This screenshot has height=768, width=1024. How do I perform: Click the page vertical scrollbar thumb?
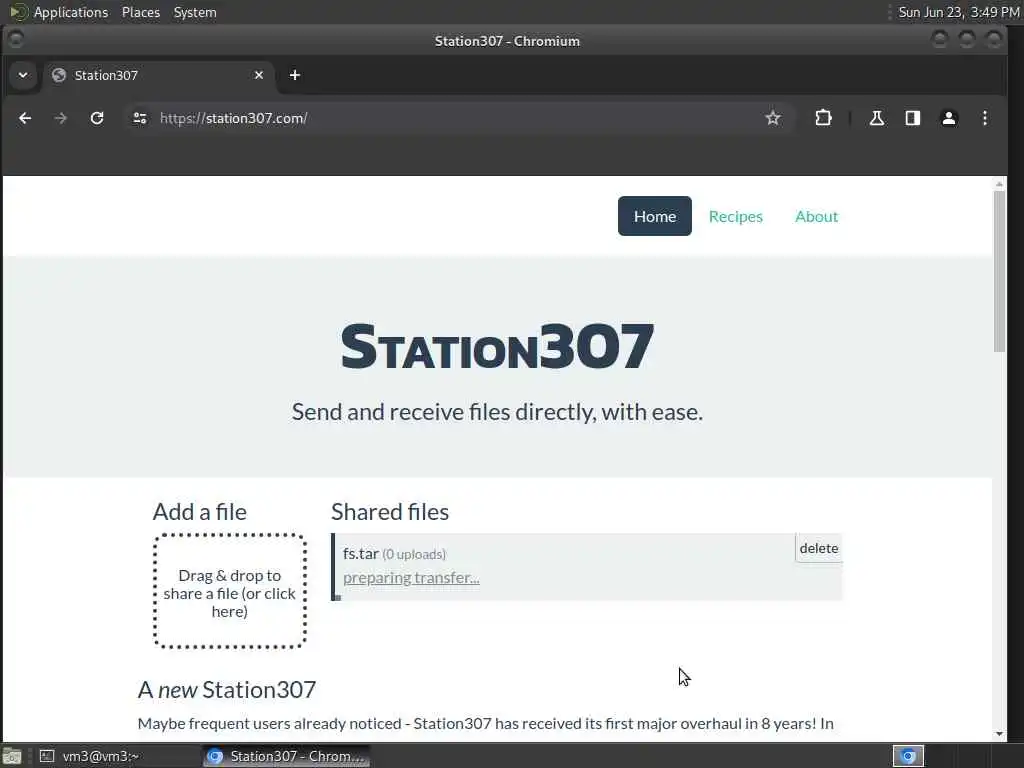tap(999, 271)
